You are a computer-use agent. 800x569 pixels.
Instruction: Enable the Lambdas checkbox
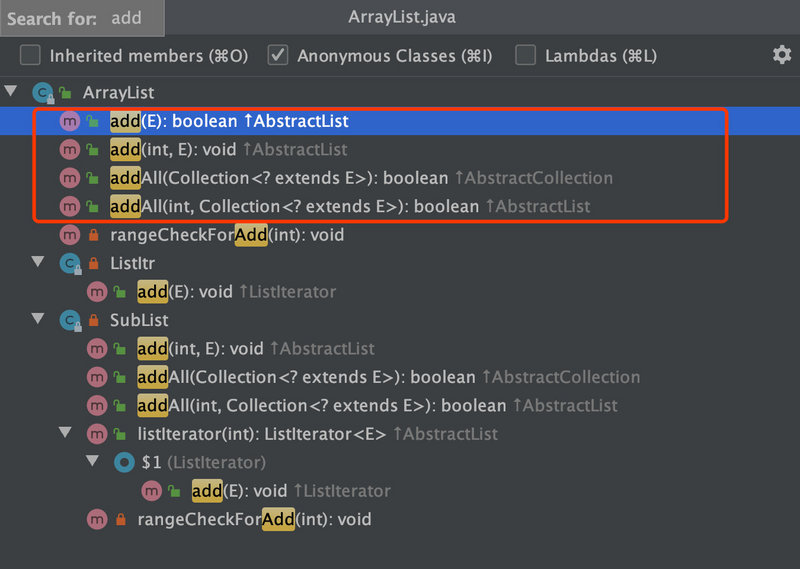click(x=526, y=56)
